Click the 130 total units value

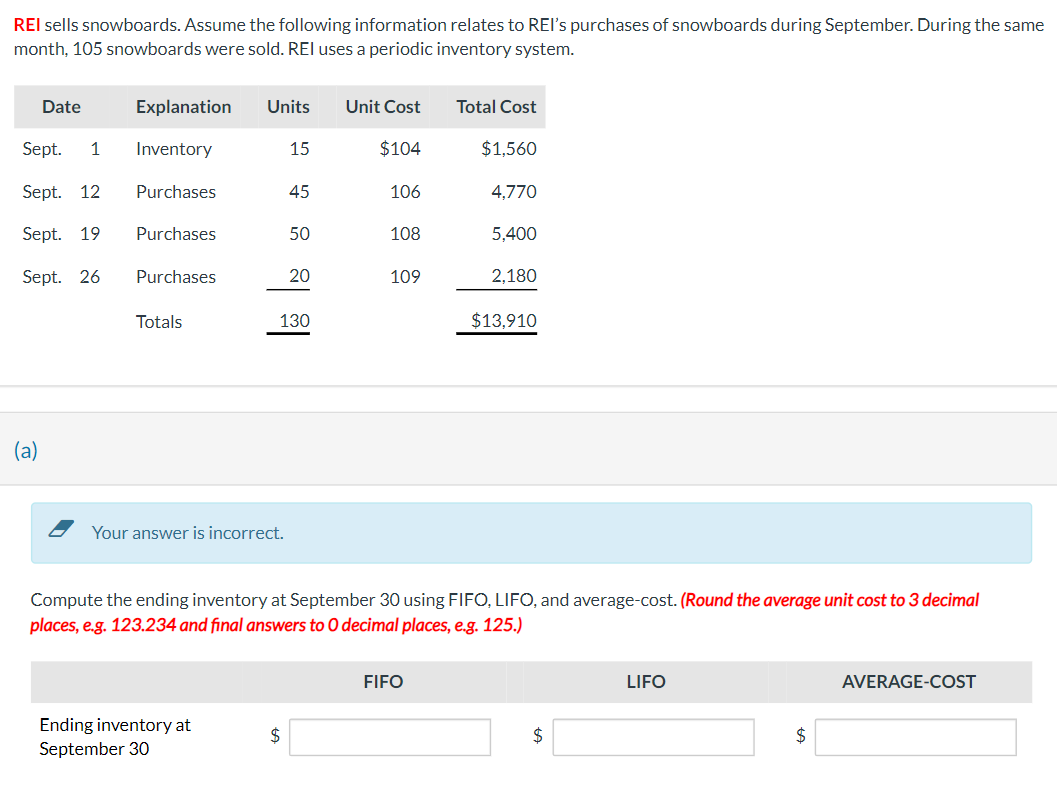(x=295, y=320)
